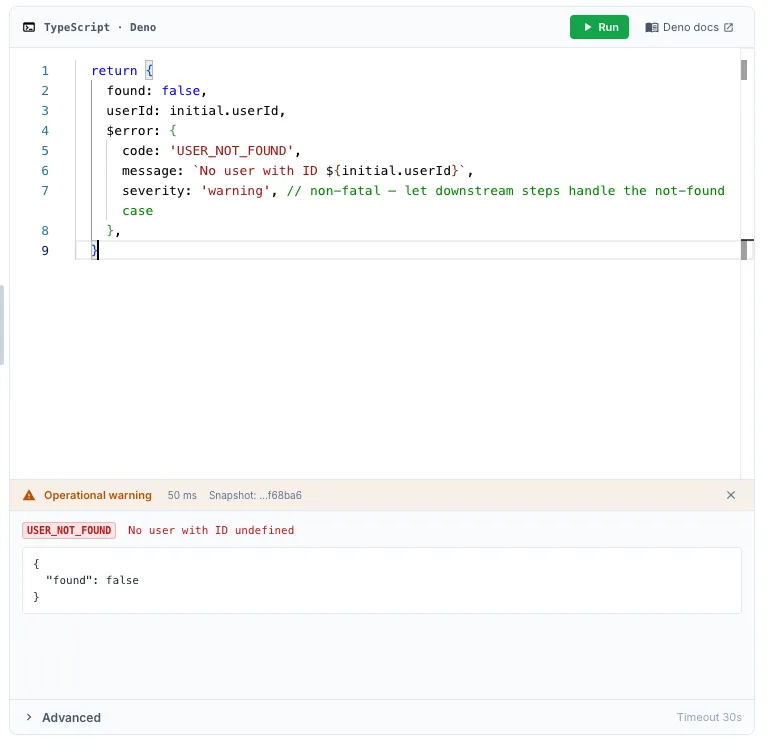This screenshot has height=754, width=767.
Task: Click inside the JSON output result box
Action: point(381,580)
